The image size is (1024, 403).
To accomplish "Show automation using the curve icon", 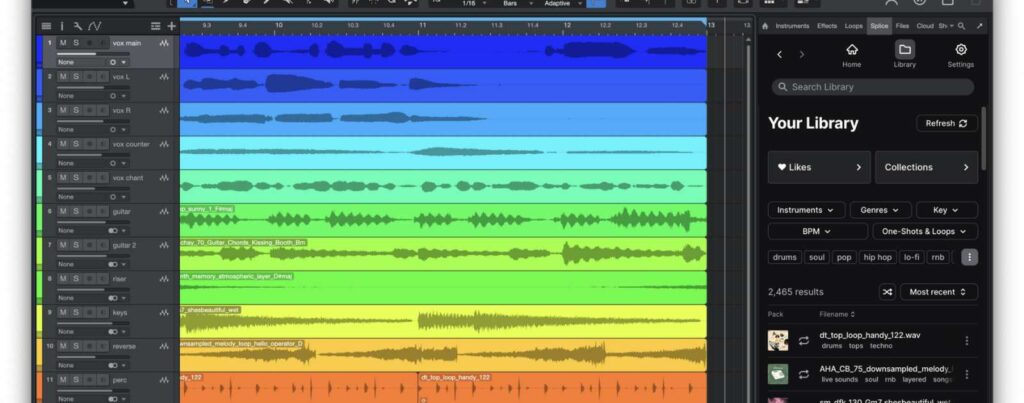I will pyautogui.click(x=94, y=25).
